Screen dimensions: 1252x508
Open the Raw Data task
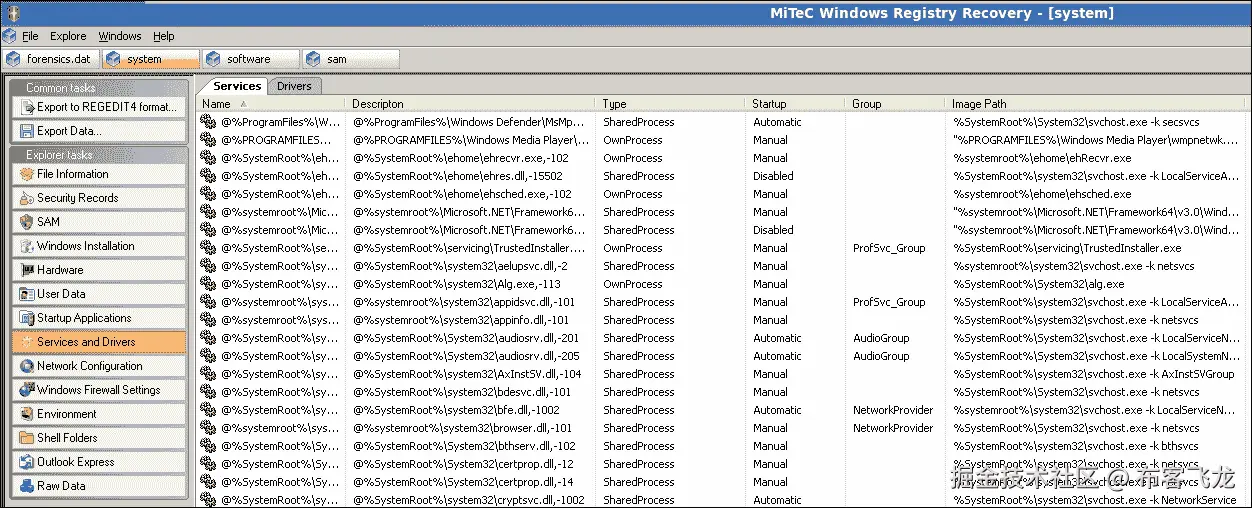[x=98, y=486]
